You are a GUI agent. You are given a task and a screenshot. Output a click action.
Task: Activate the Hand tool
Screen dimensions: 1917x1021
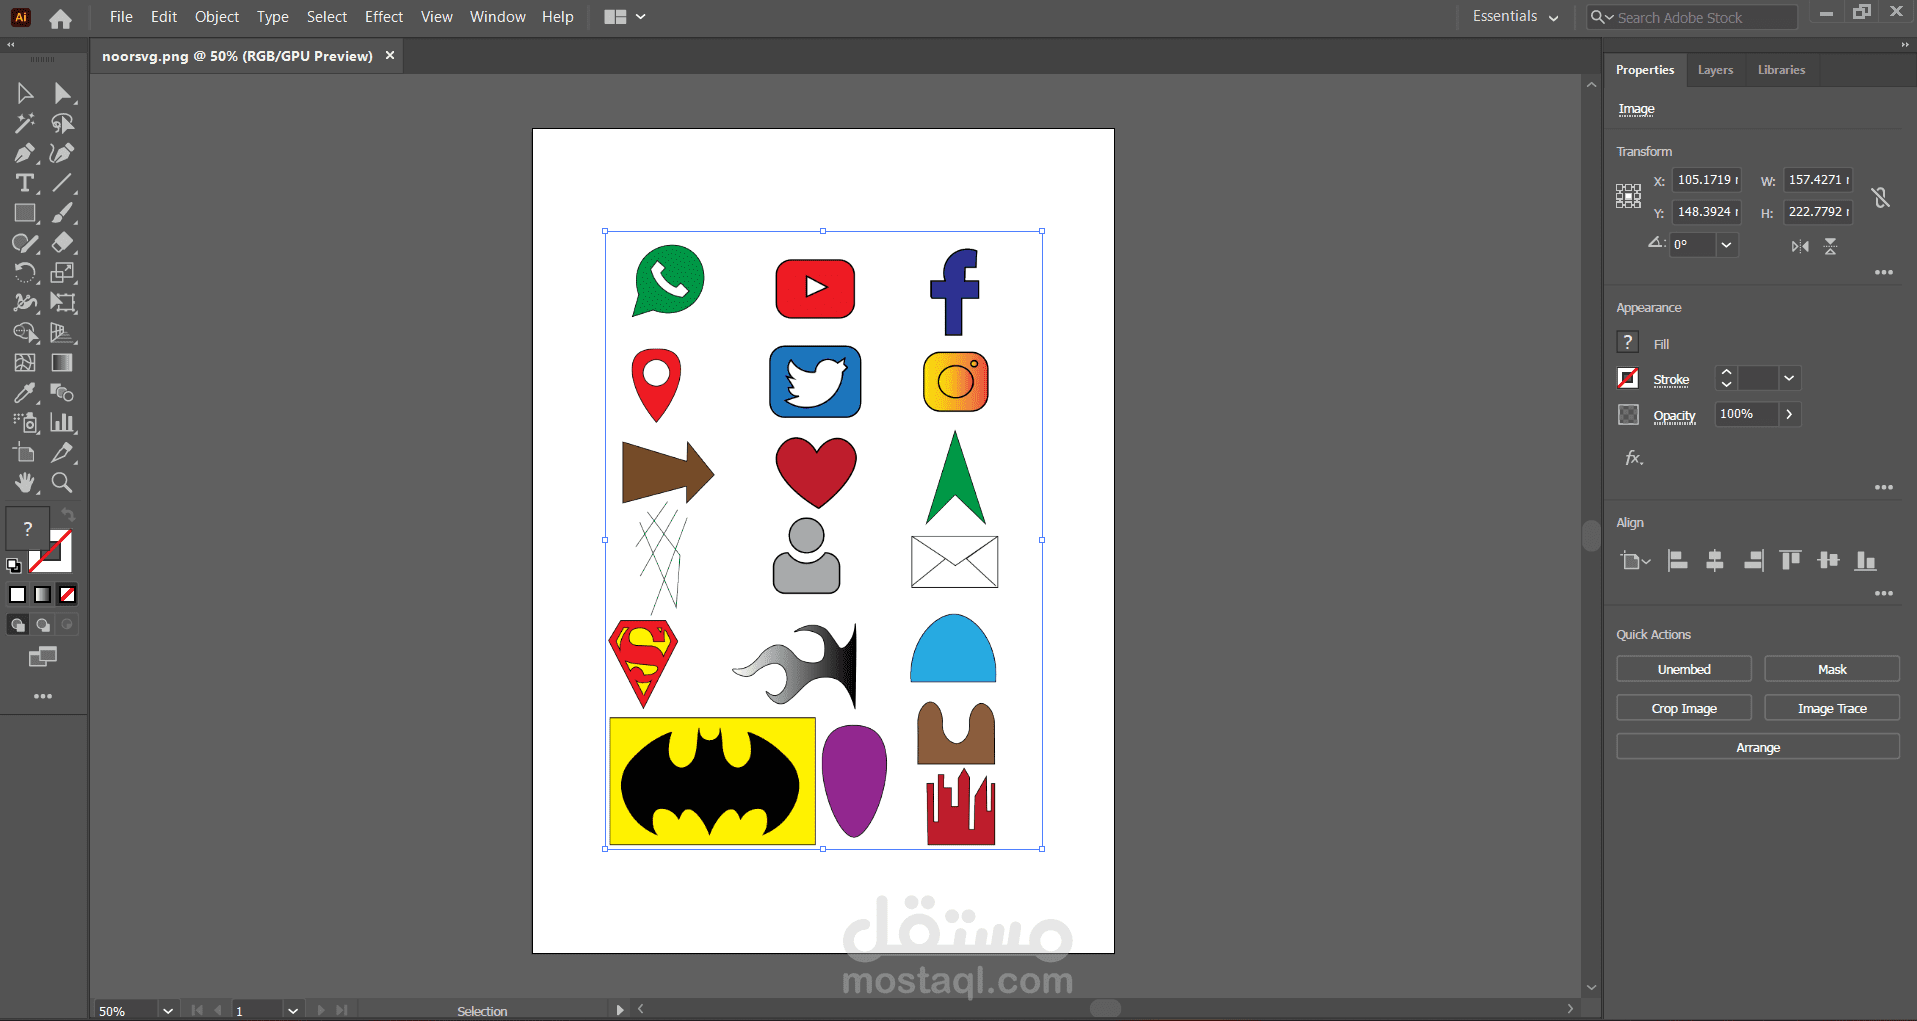[x=25, y=483]
